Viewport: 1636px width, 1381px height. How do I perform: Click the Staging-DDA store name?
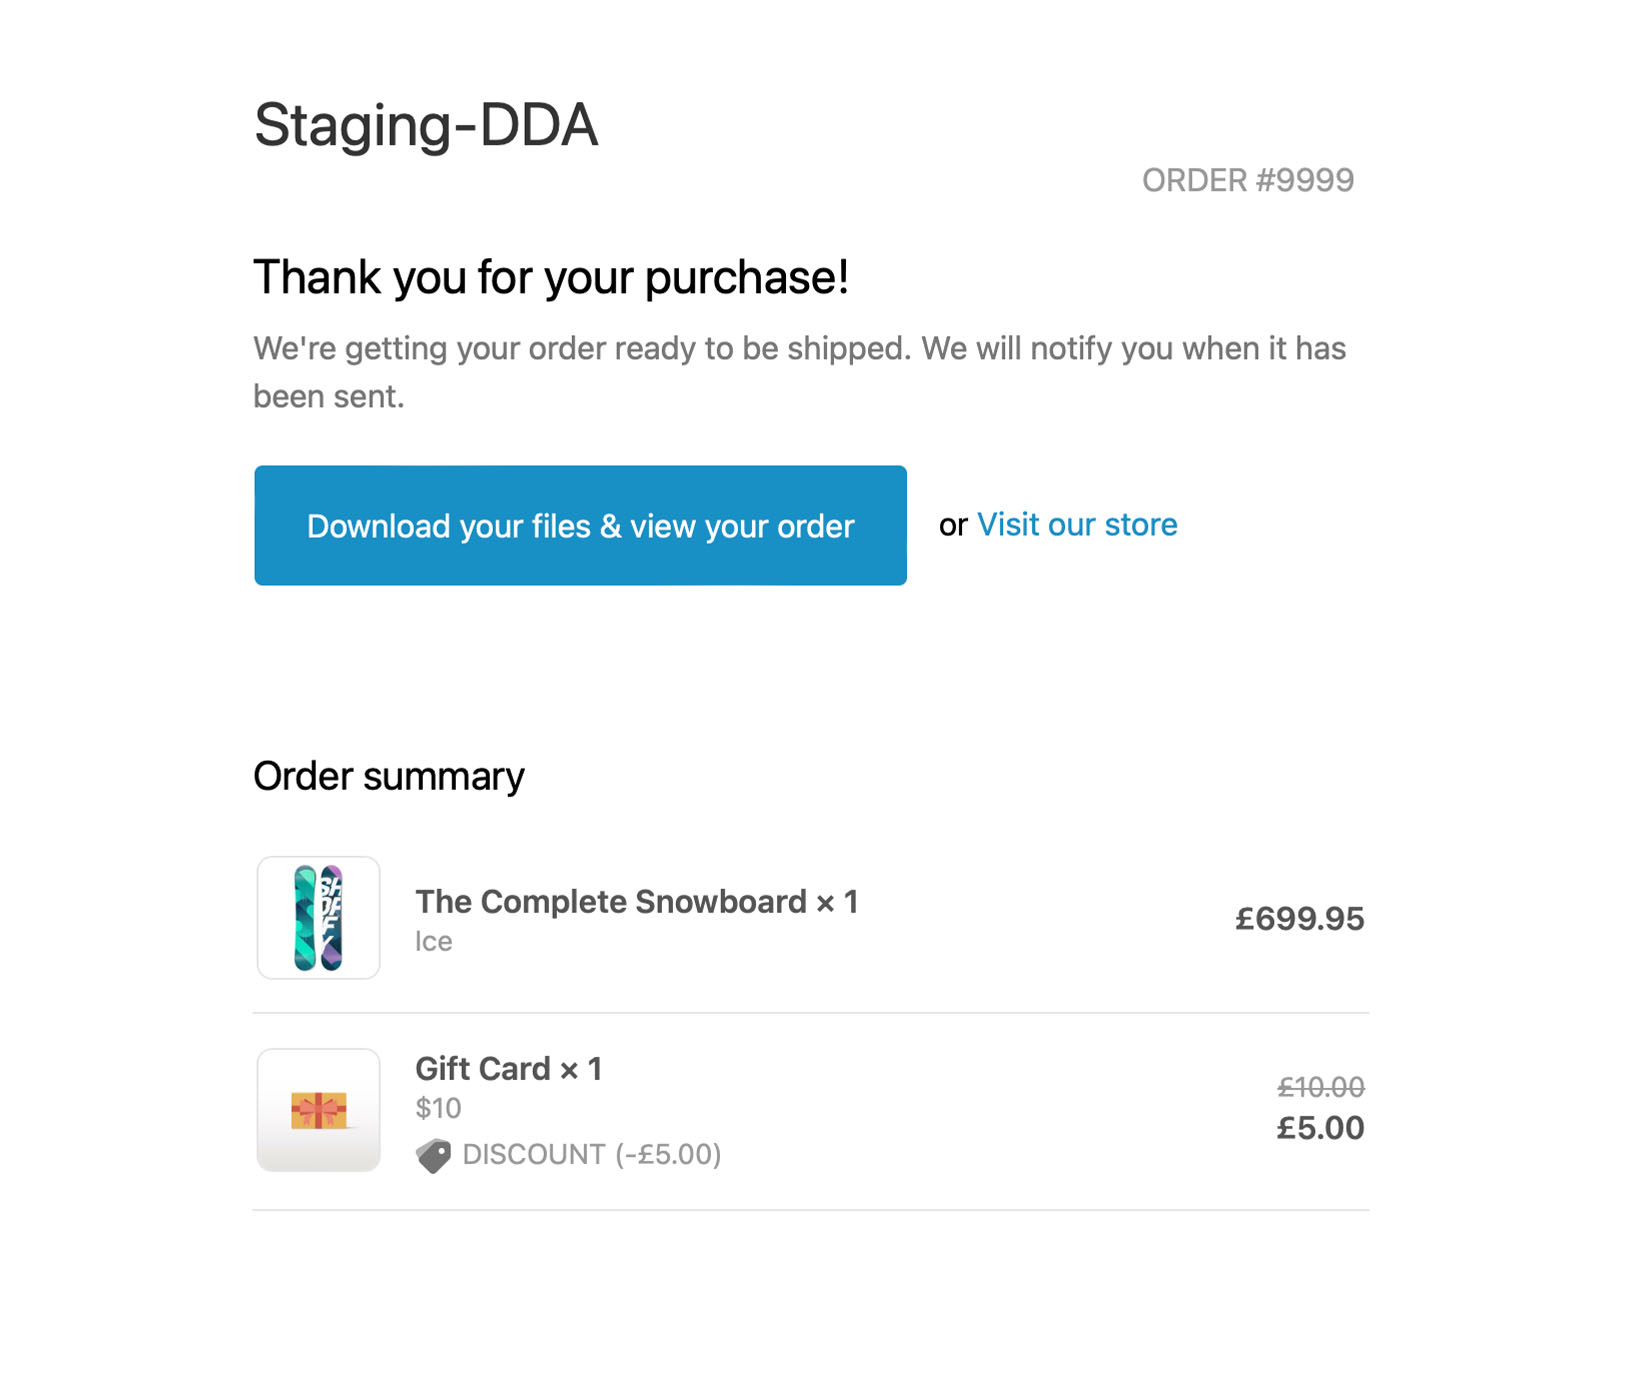[x=426, y=126]
